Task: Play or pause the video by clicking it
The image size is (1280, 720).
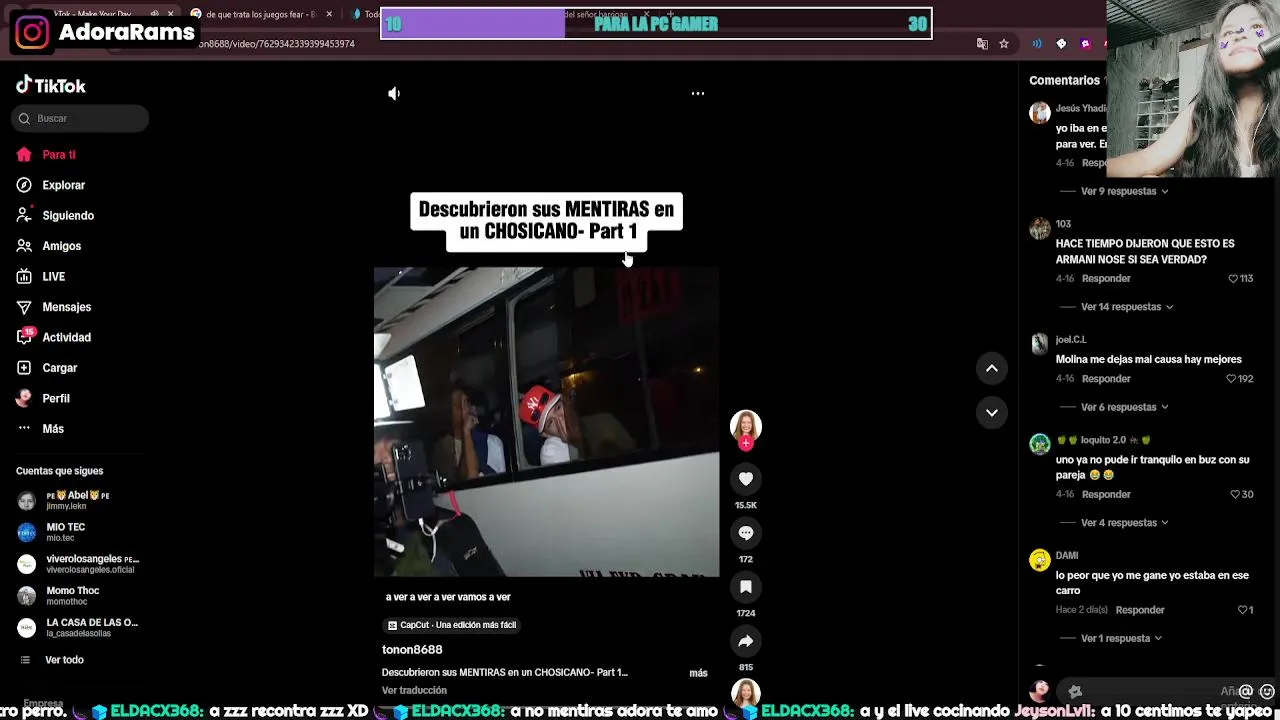Action: click(x=546, y=422)
